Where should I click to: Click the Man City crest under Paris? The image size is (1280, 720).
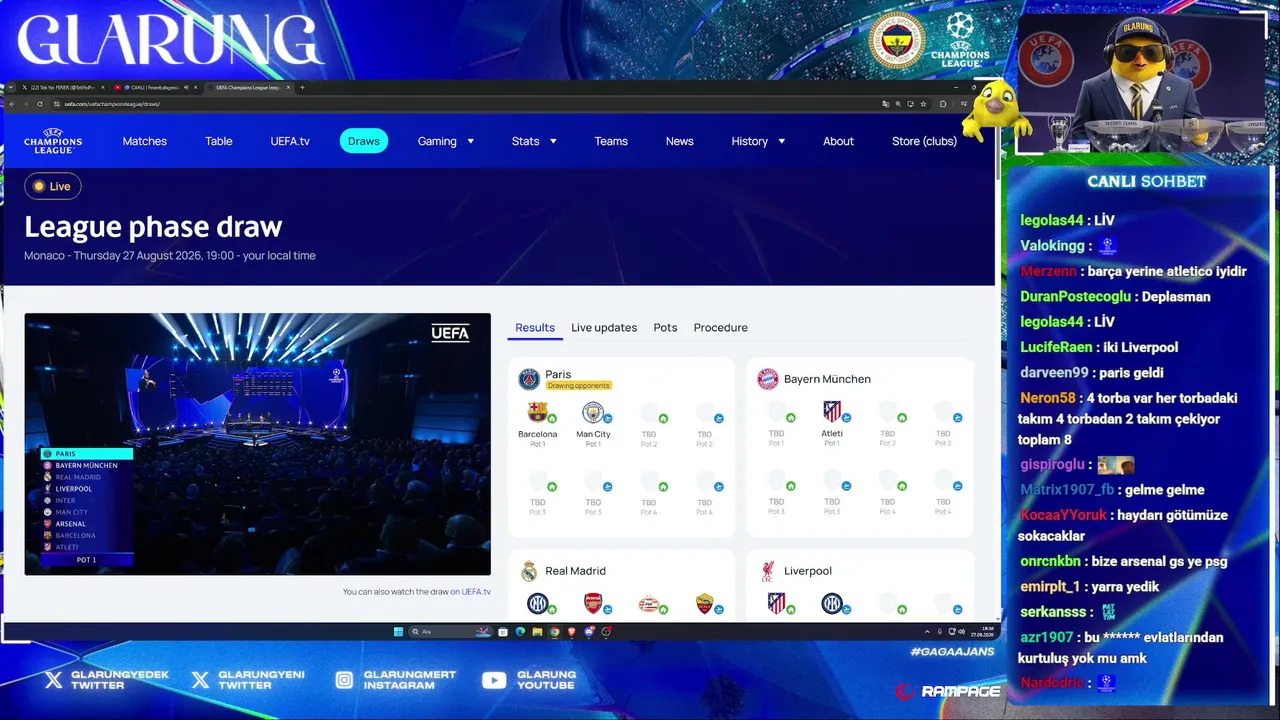[x=593, y=412]
